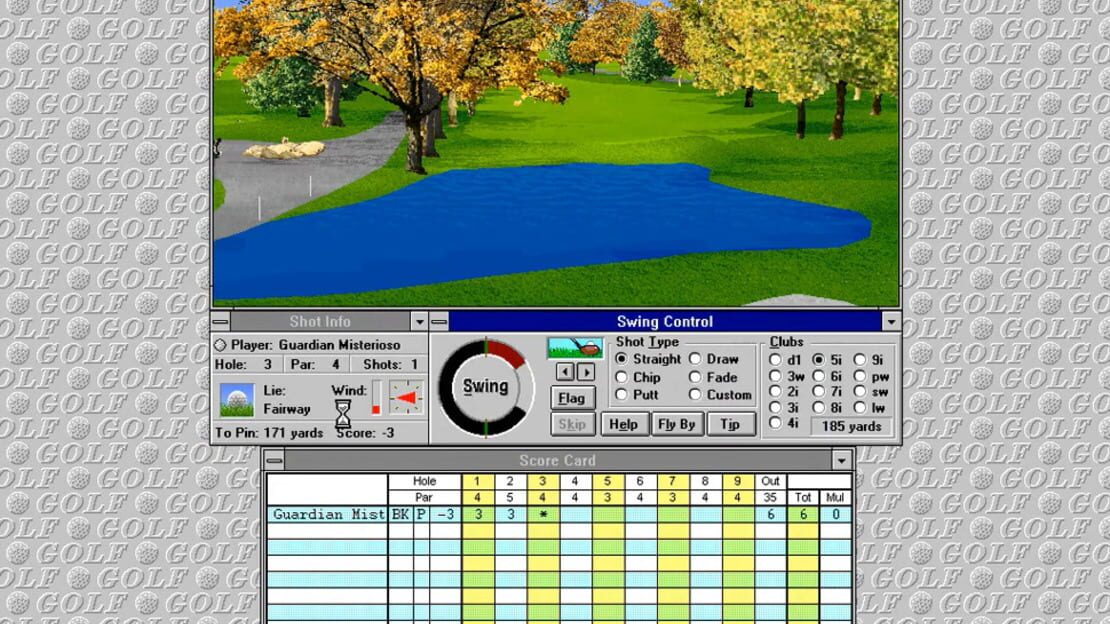Click the 185 yards club distance field
The height and width of the screenshot is (624, 1110).
tap(852, 426)
